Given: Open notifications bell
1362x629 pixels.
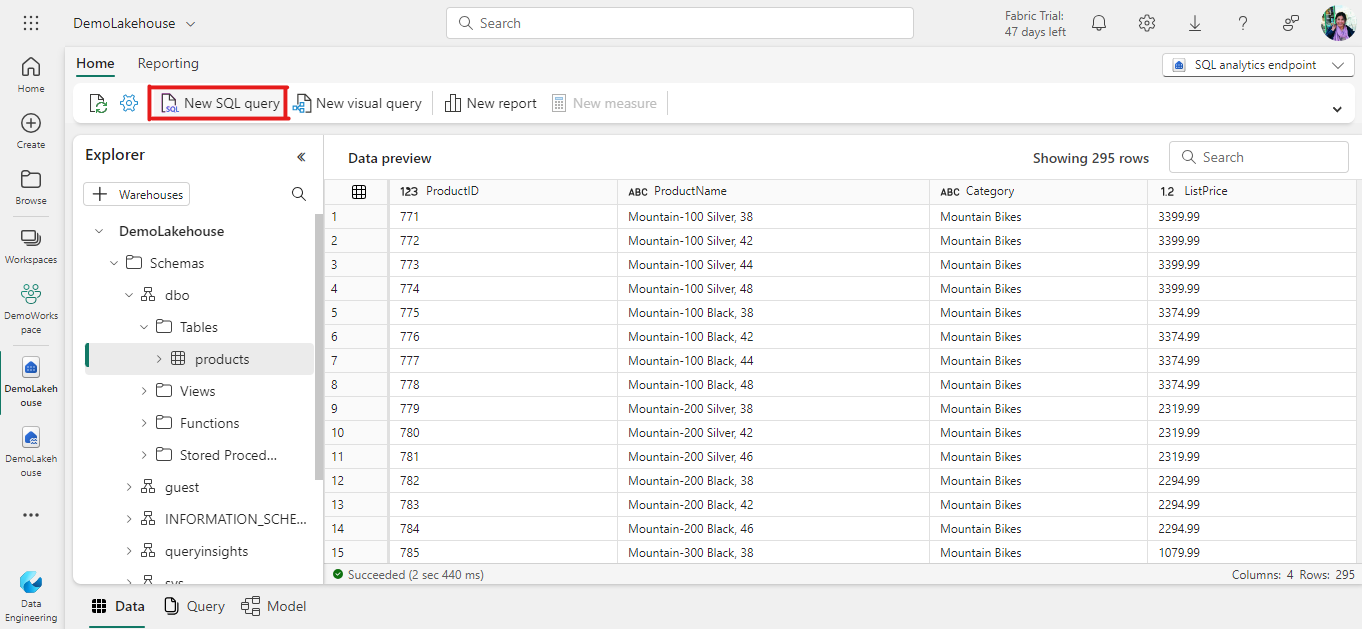Looking at the screenshot, I should pyautogui.click(x=1099, y=23).
